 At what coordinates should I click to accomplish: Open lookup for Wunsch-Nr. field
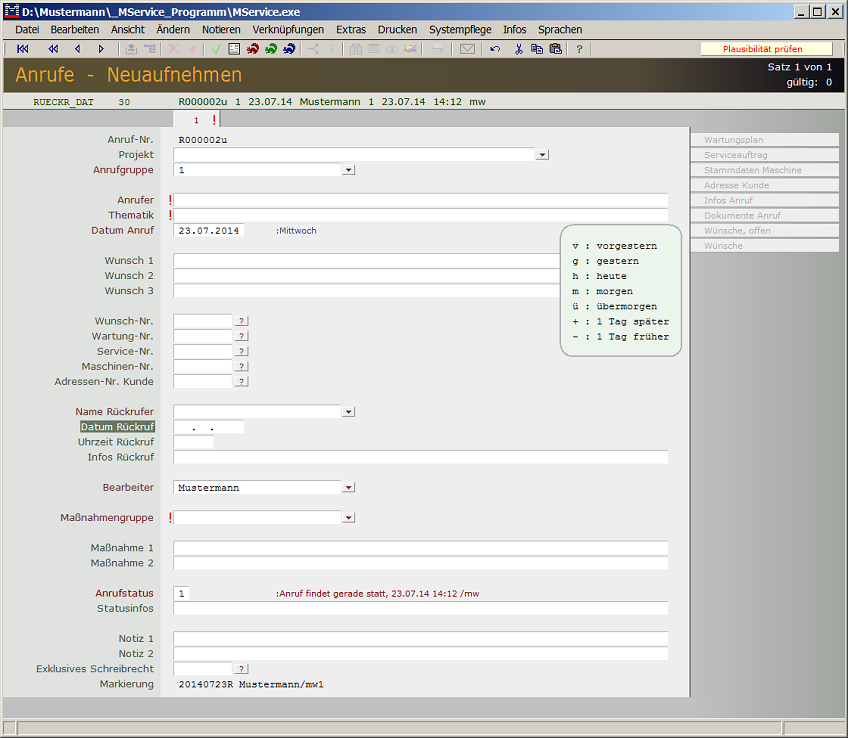tap(241, 321)
